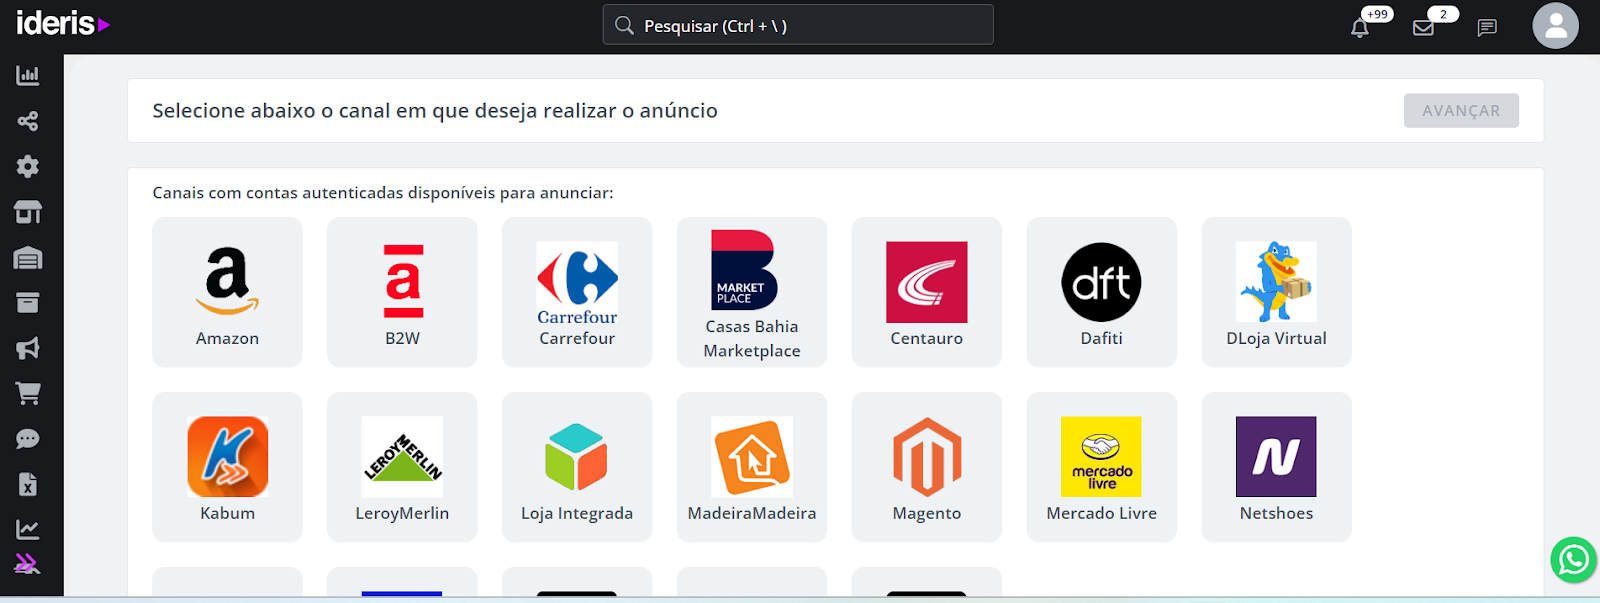
Task: Open the archive box sidebar icon
Action: point(28,303)
